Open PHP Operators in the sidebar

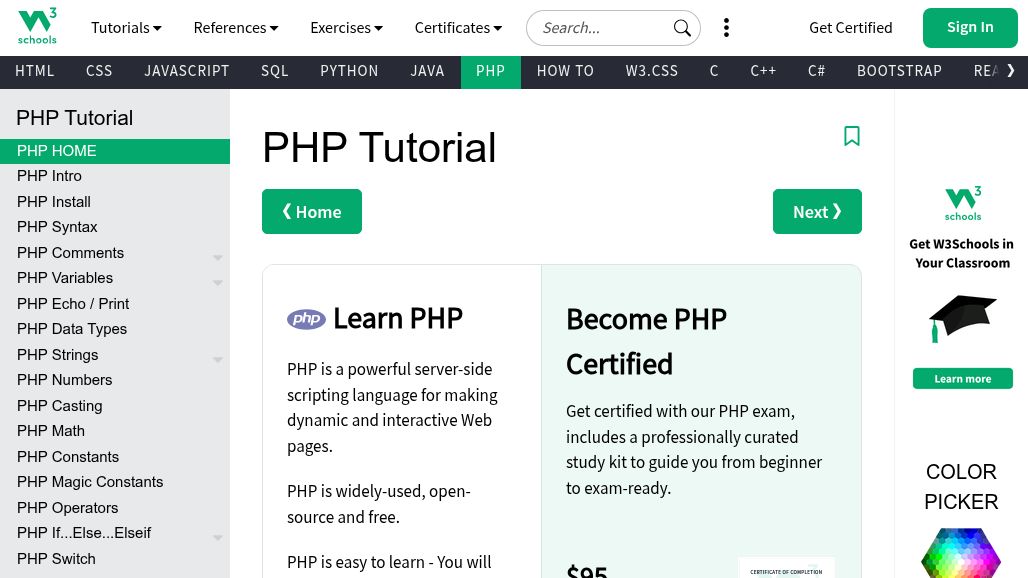pos(115,508)
